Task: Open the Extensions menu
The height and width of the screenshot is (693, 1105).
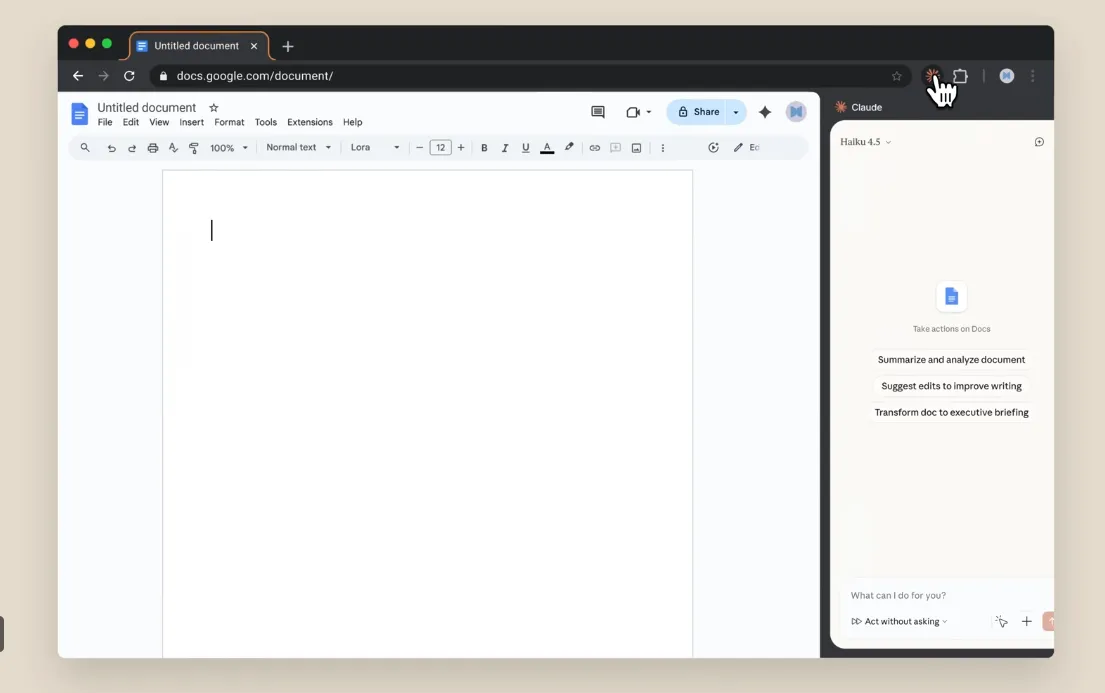Action: point(309,122)
